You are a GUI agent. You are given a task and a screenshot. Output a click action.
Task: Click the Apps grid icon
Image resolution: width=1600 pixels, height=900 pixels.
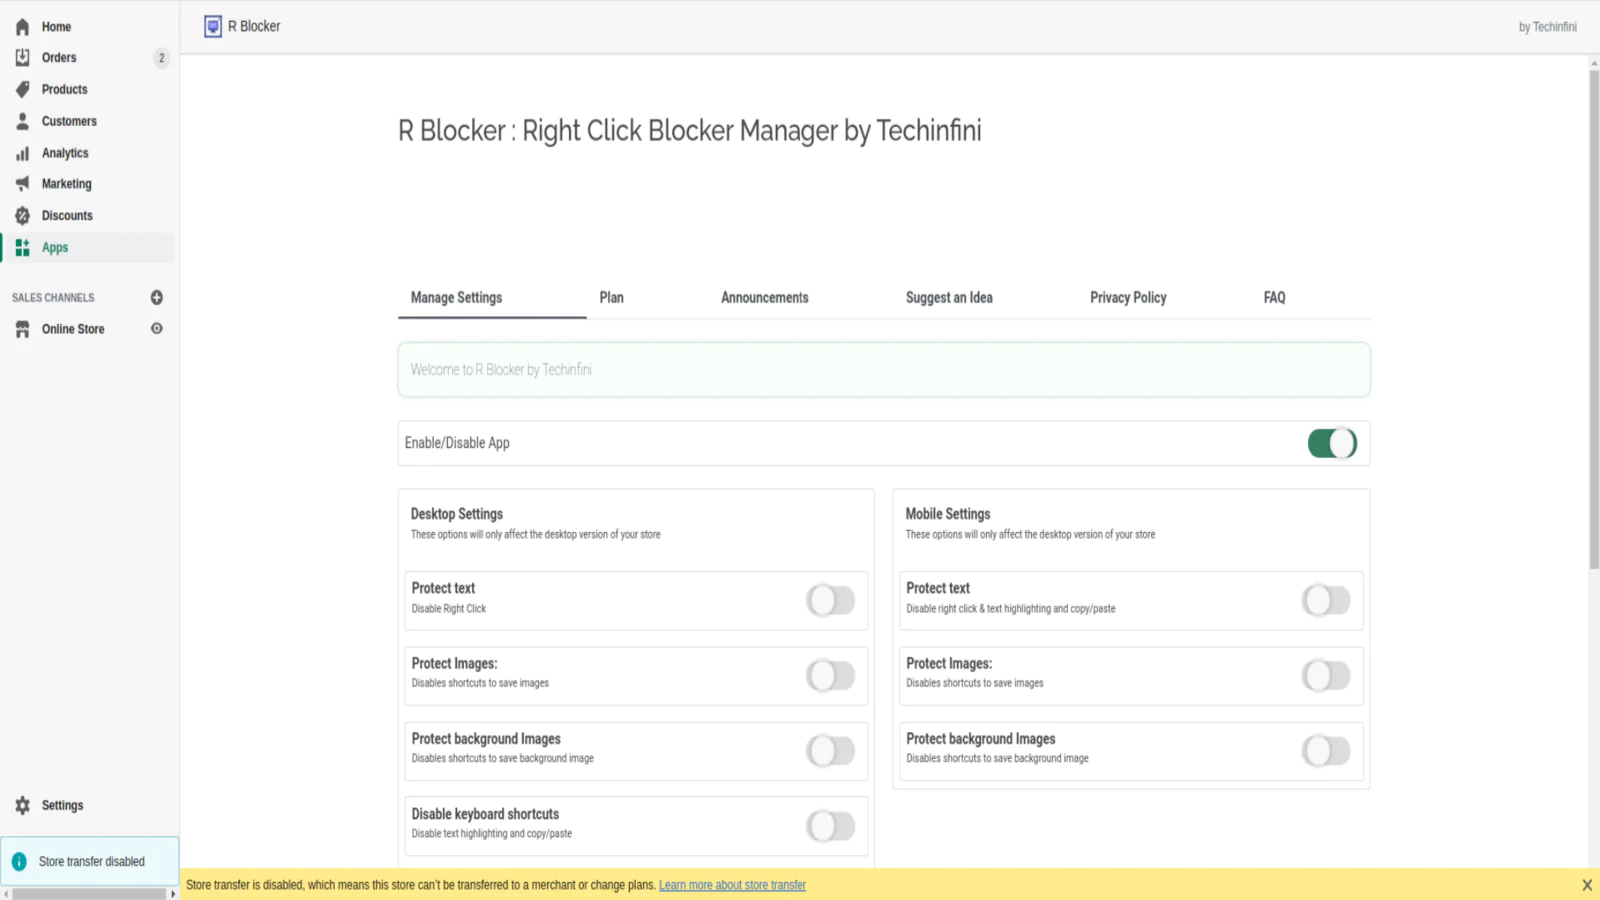[x=22, y=248]
